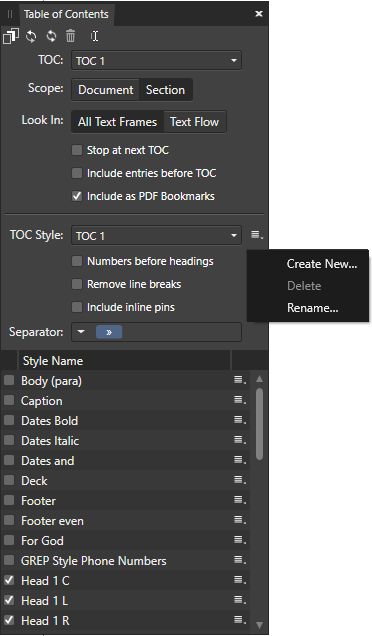This screenshot has height=636, width=372.
Task: Select the Table of Contents panel tab
Action: pos(66,14)
